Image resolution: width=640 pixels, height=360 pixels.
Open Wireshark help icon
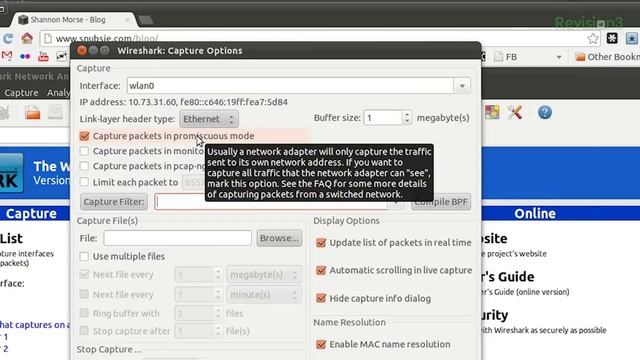point(544,112)
